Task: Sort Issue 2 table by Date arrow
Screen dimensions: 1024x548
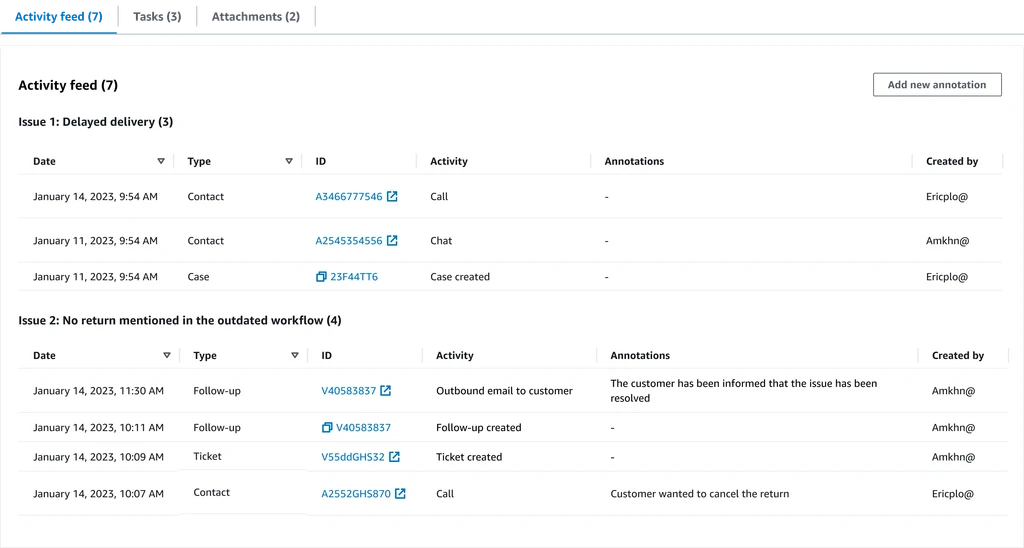Action: click(x=167, y=355)
